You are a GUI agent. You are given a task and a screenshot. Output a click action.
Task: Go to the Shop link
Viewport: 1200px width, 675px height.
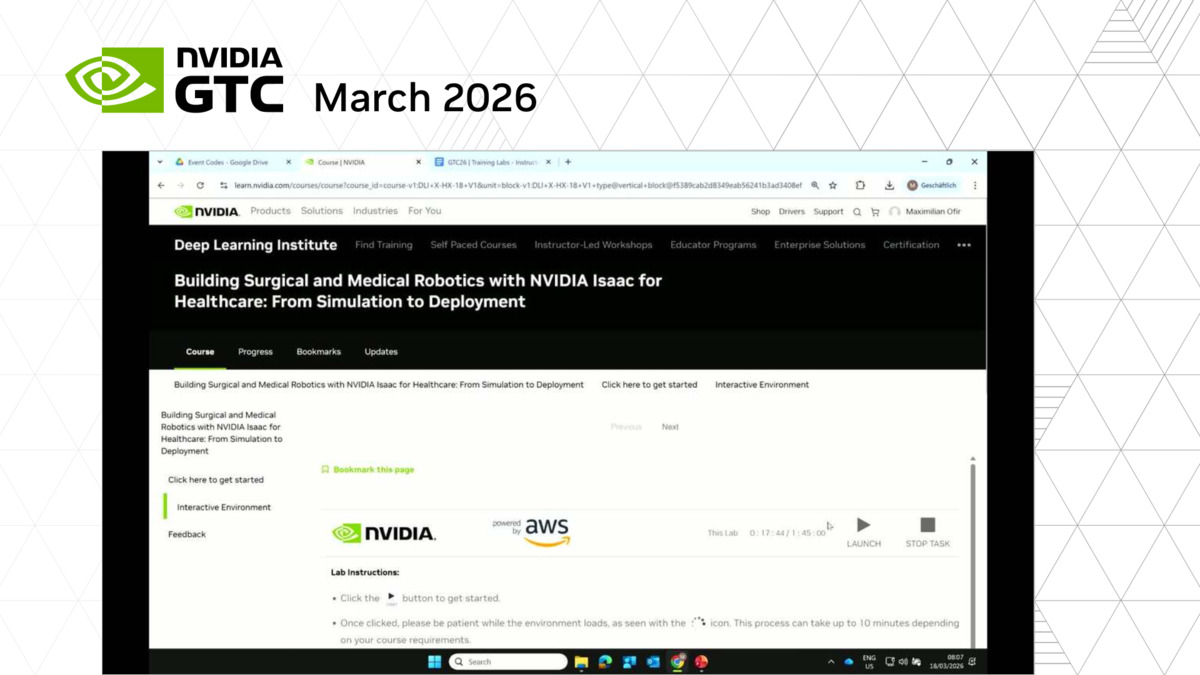761,212
